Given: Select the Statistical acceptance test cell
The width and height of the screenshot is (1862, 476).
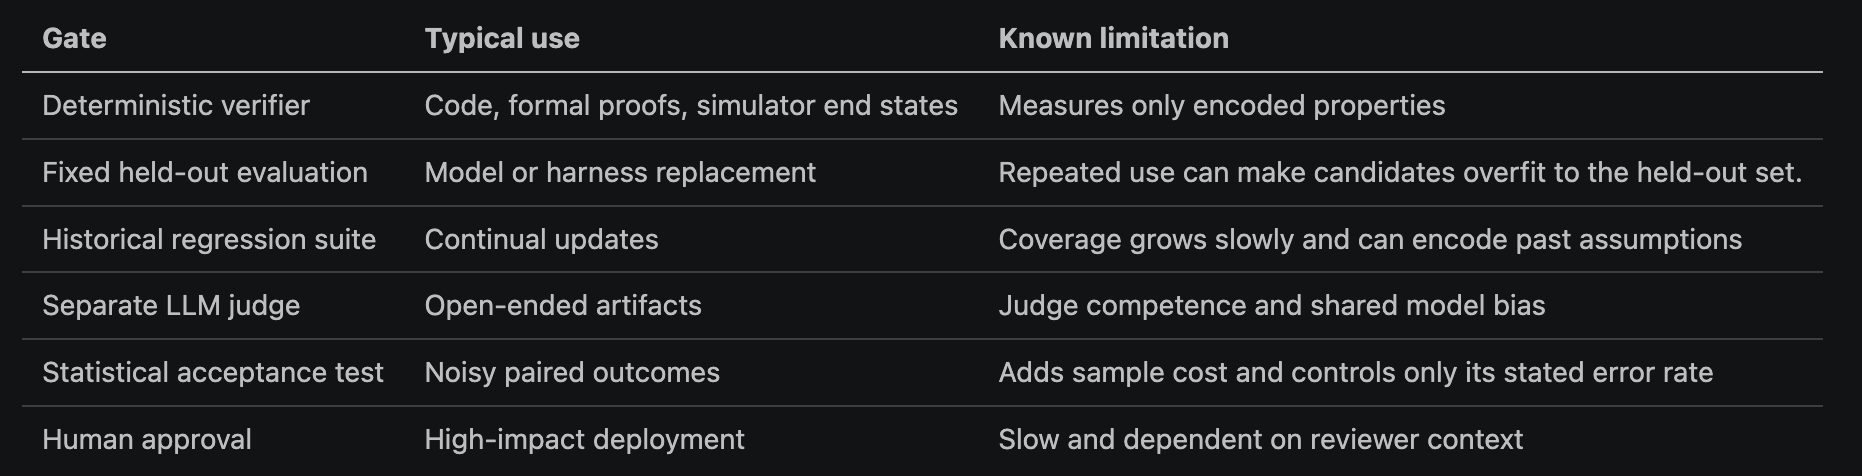Looking at the screenshot, I should click(x=213, y=372).
